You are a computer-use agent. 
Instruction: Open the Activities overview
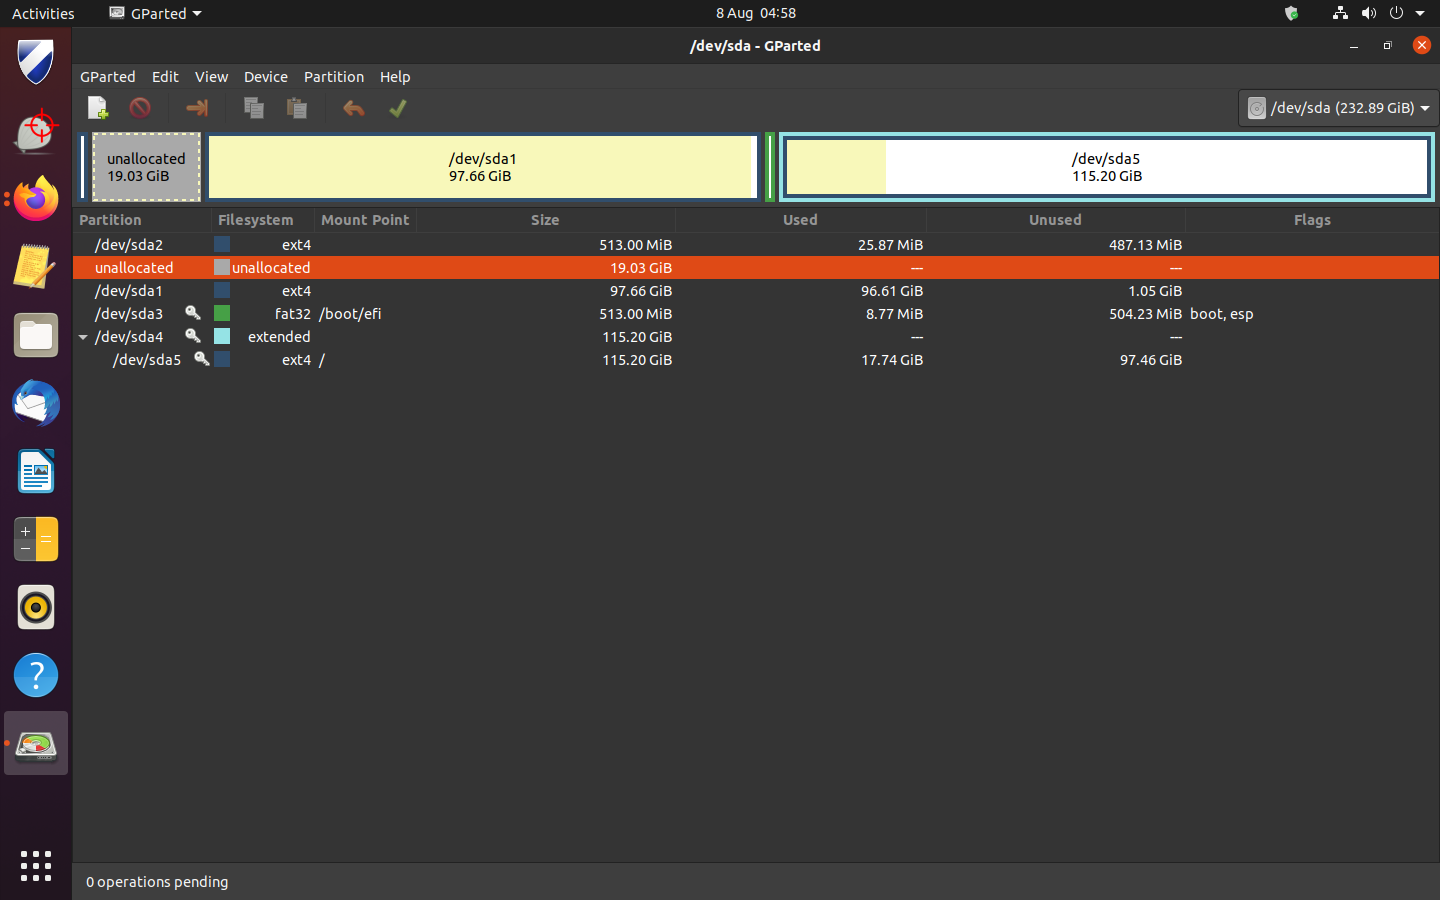coord(43,13)
